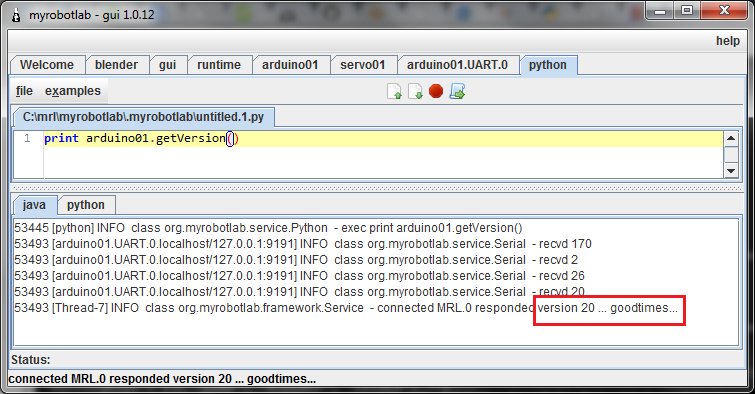Open the file menu
This screenshot has width=755, height=394.
point(24,91)
